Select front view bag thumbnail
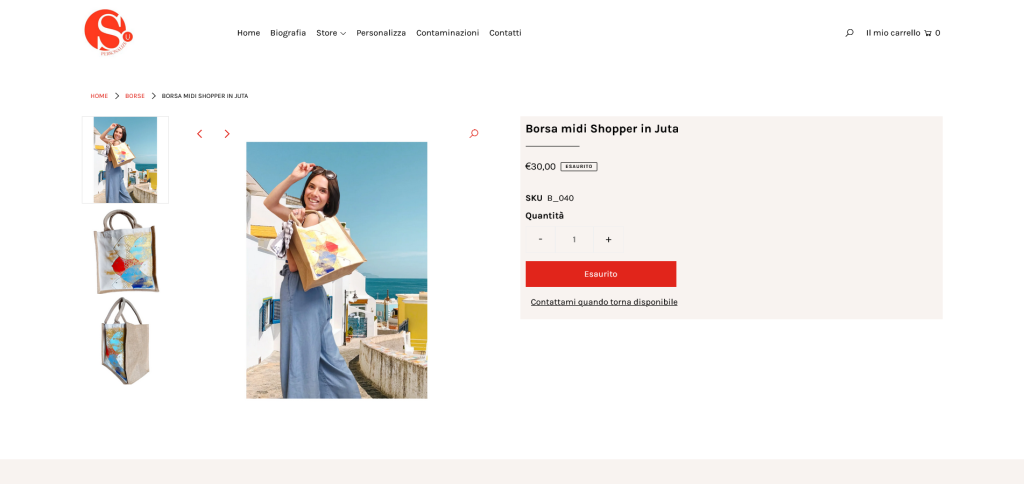The image size is (1024, 484). coord(125,251)
